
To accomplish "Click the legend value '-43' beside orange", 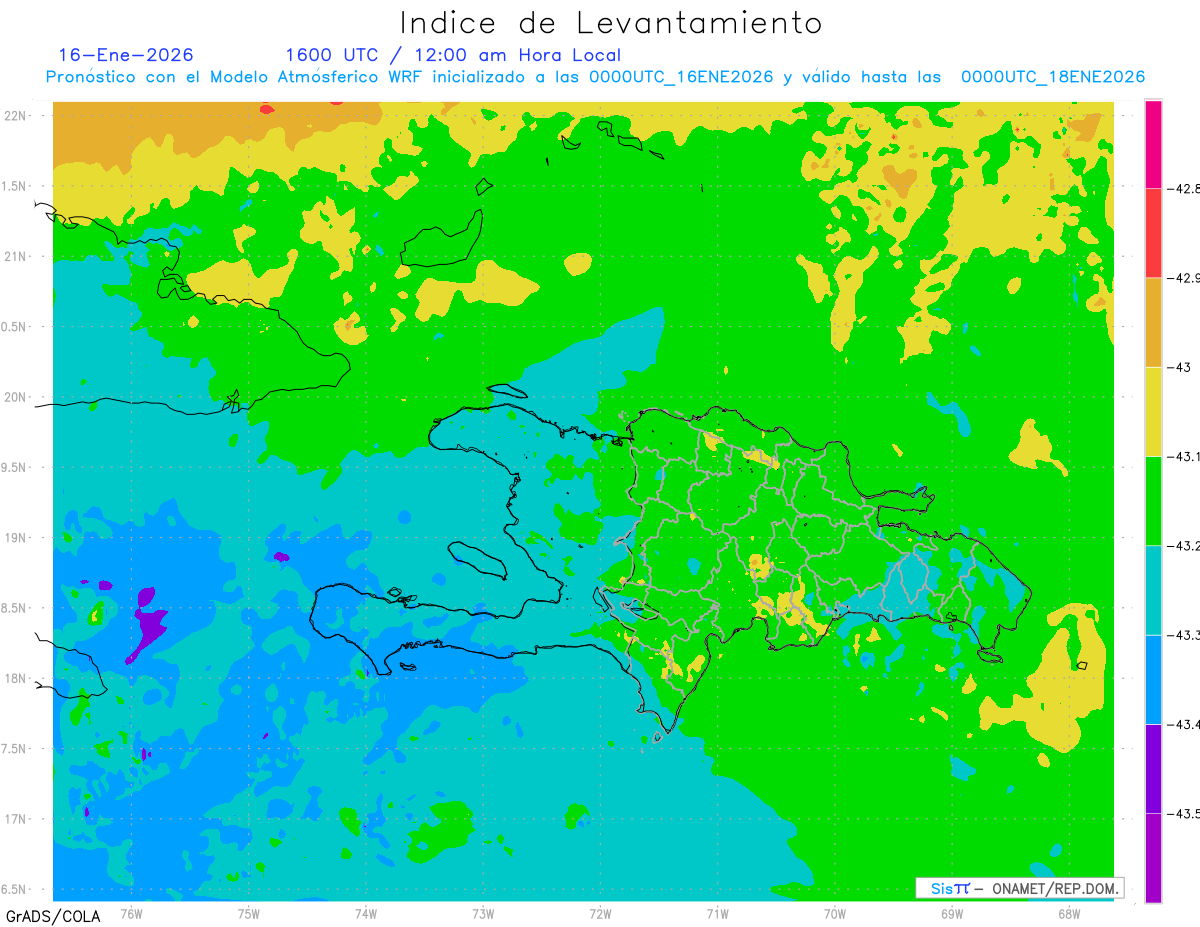I will coord(1178,367).
